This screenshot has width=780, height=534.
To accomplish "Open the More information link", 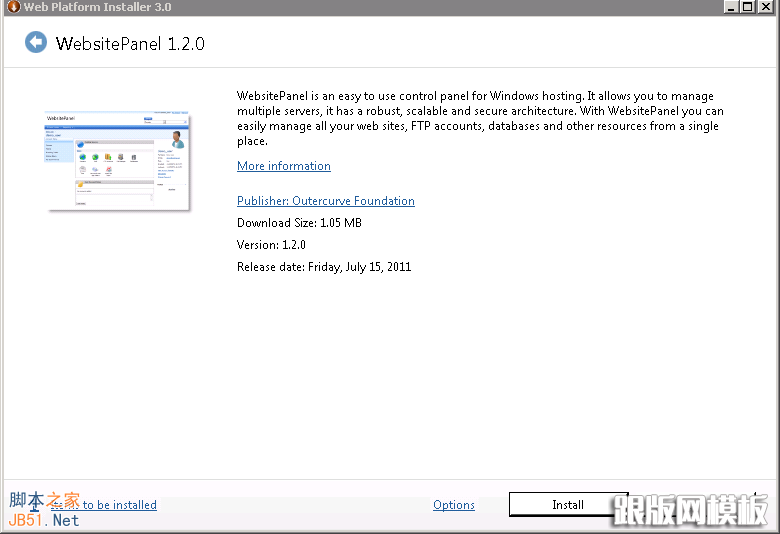I will (x=284, y=166).
